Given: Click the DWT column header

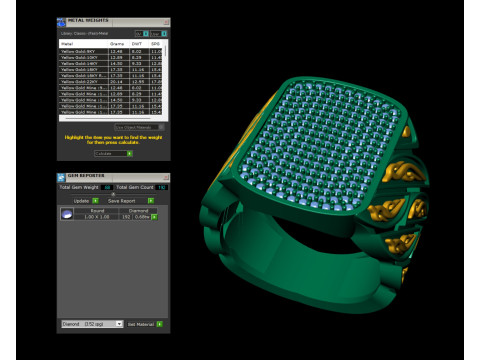Looking at the screenshot, I should [138, 44].
